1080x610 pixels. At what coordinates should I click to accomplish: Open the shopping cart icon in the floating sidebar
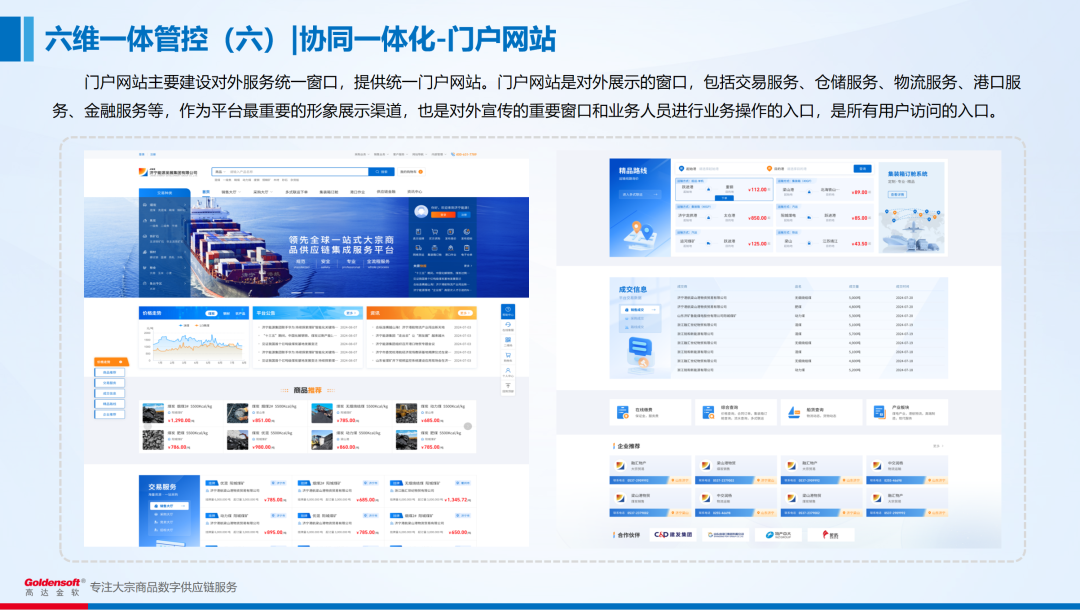(509, 355)
